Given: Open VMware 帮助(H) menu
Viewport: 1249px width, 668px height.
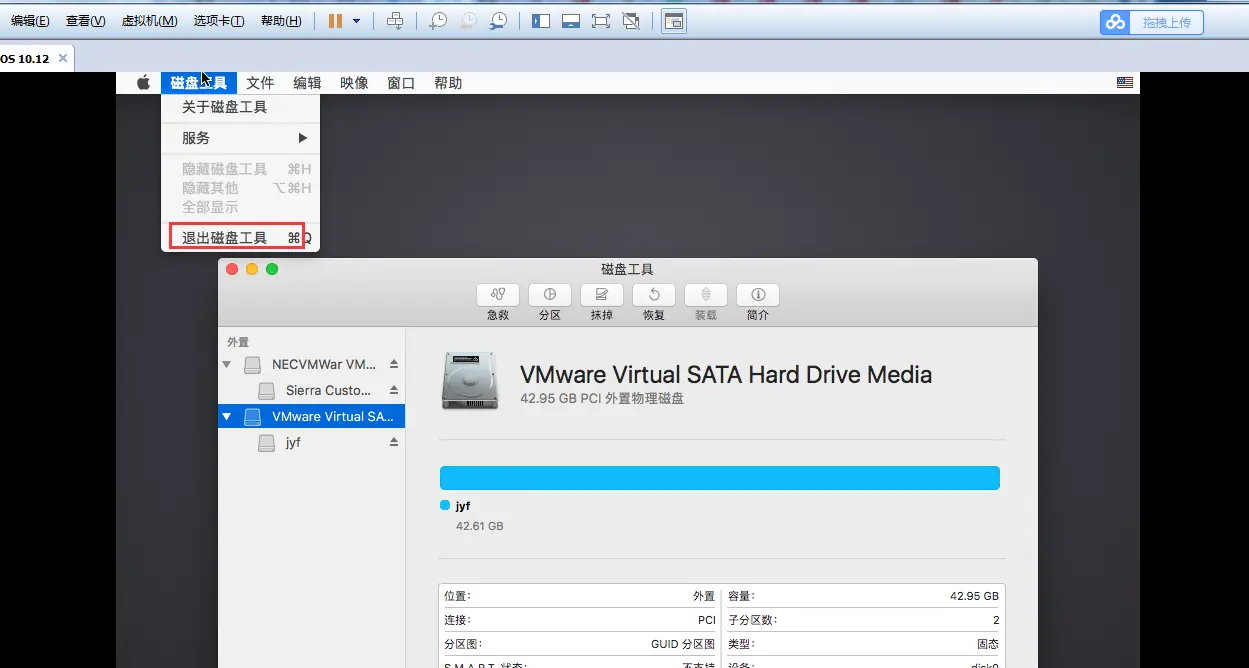Looking at the screenshot, I should pyautogui.click(x=281, y=21).
